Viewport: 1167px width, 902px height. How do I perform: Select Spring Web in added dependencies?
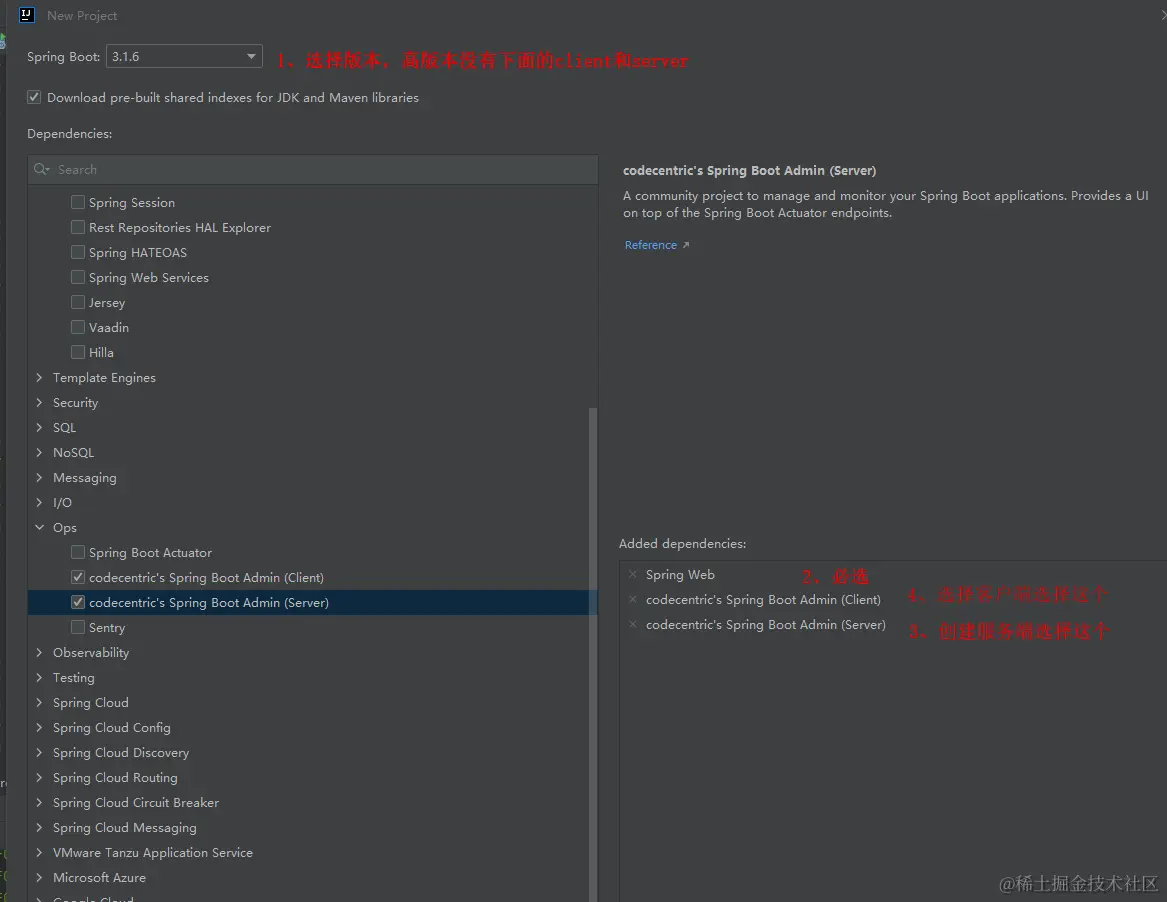680,575
